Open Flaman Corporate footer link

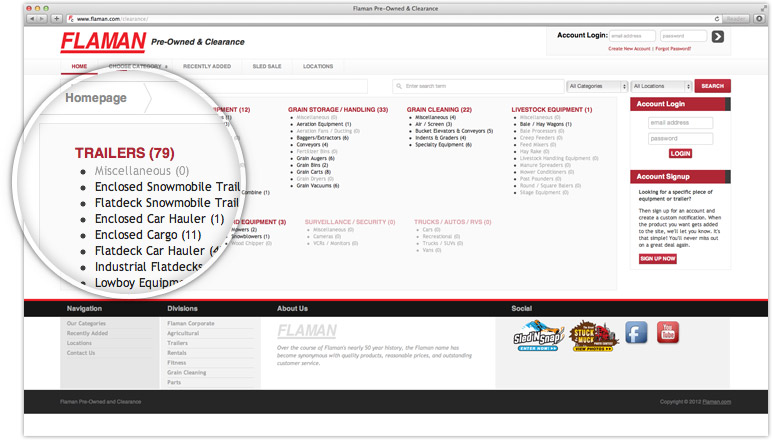191,323
